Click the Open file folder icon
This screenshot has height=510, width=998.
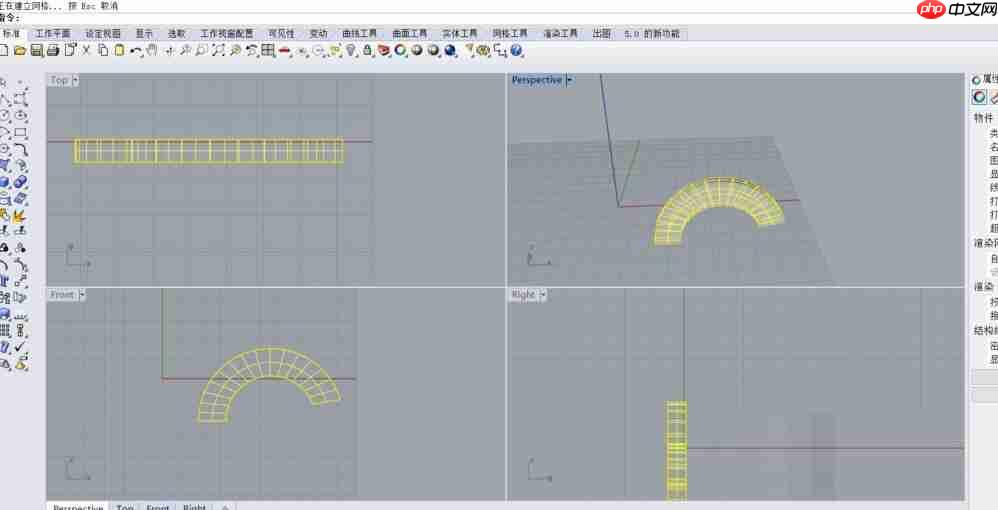(20, 50)
